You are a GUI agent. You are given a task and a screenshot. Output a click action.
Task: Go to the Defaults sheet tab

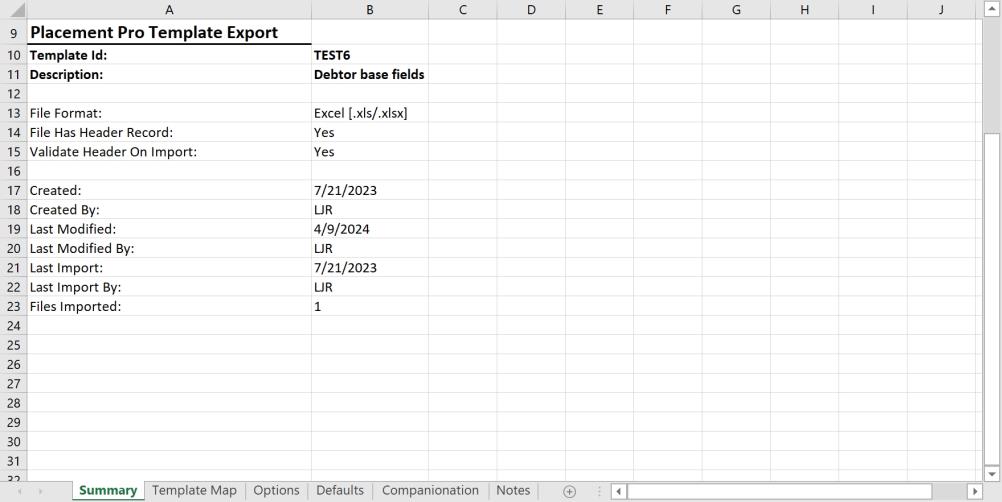click(x=340, y=490)
